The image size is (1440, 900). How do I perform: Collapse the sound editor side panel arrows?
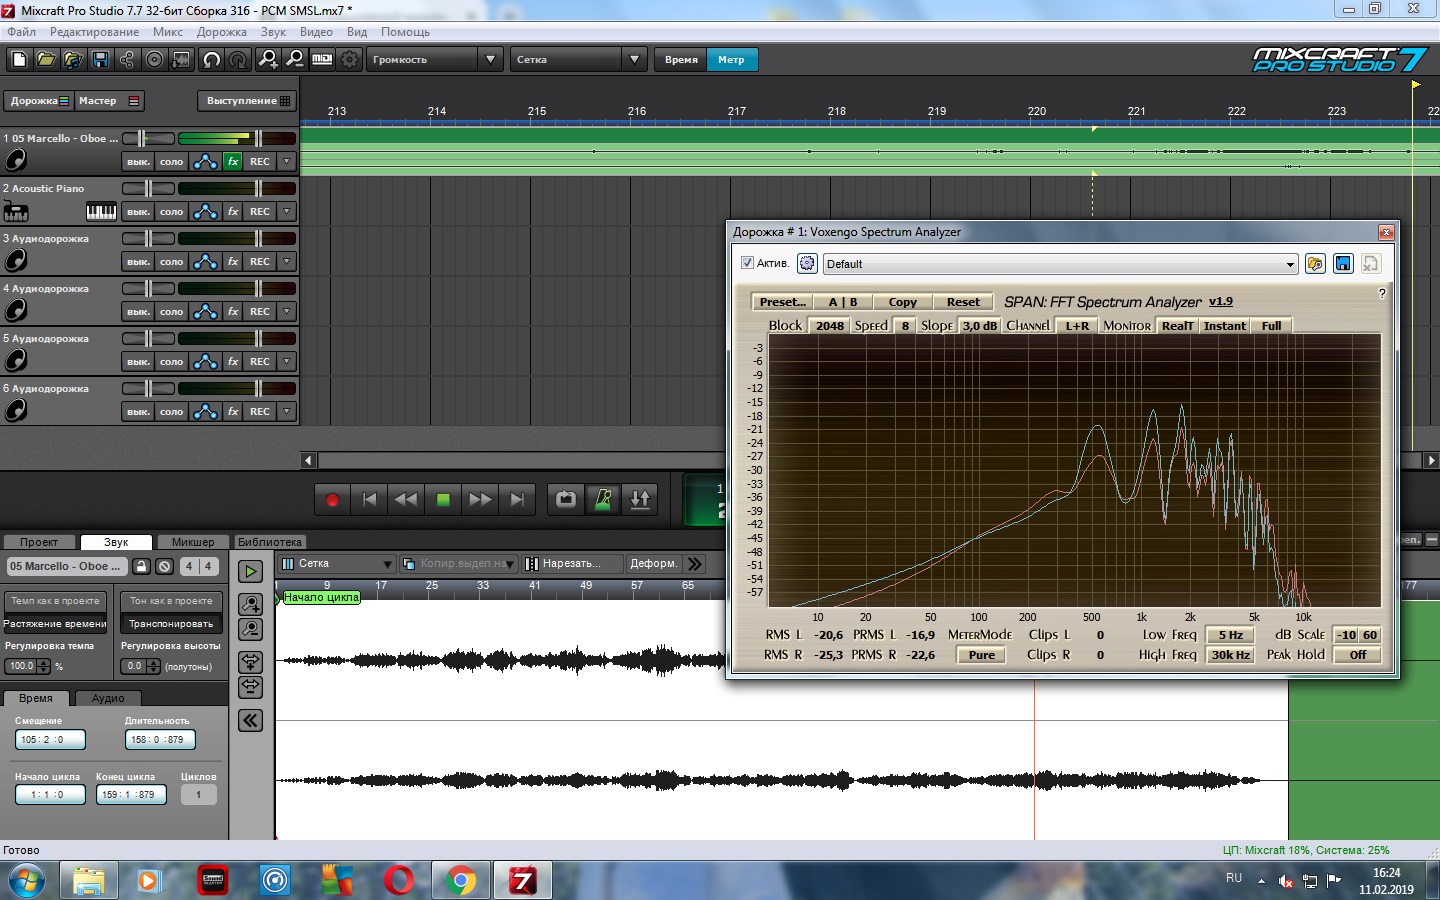coord(250,720)
